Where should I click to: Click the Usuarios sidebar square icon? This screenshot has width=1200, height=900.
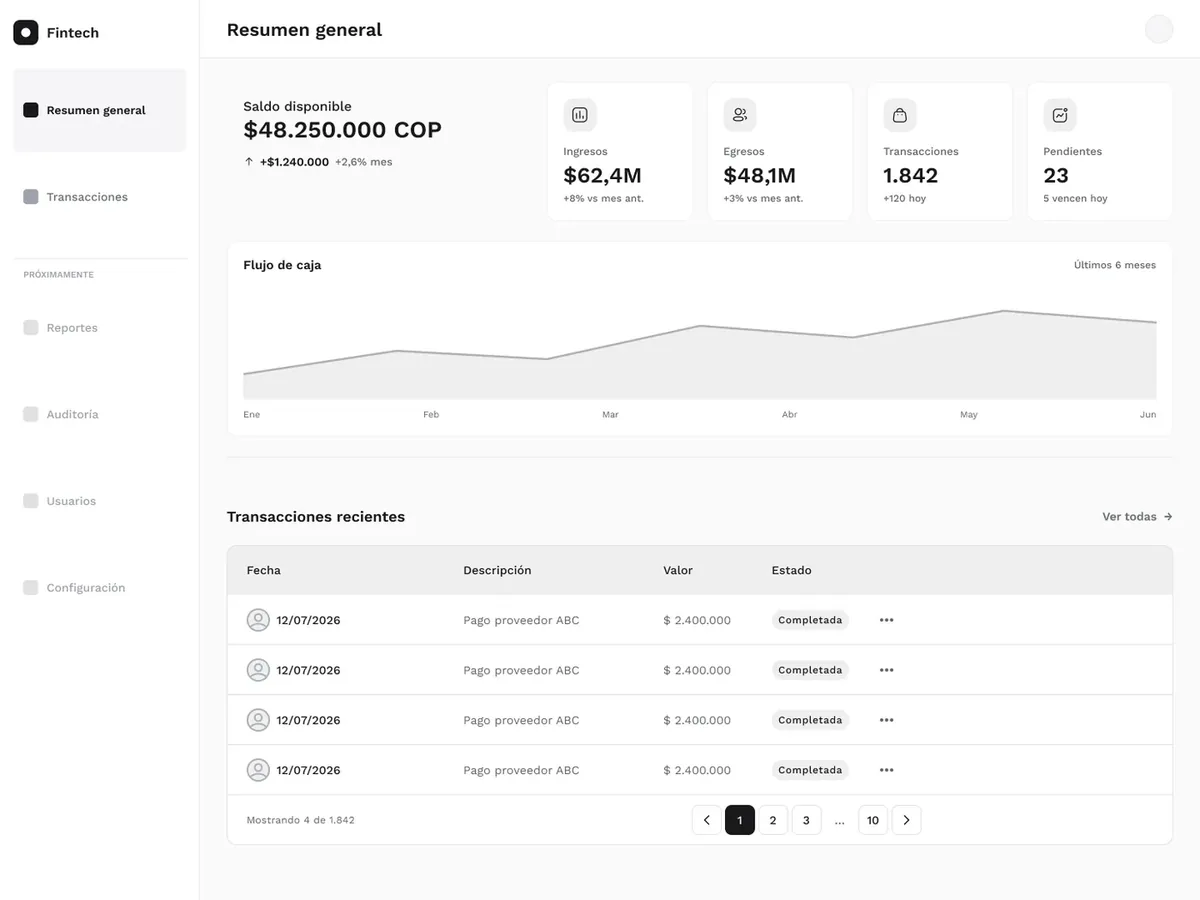pyautogui.click(x=31, y=501)
